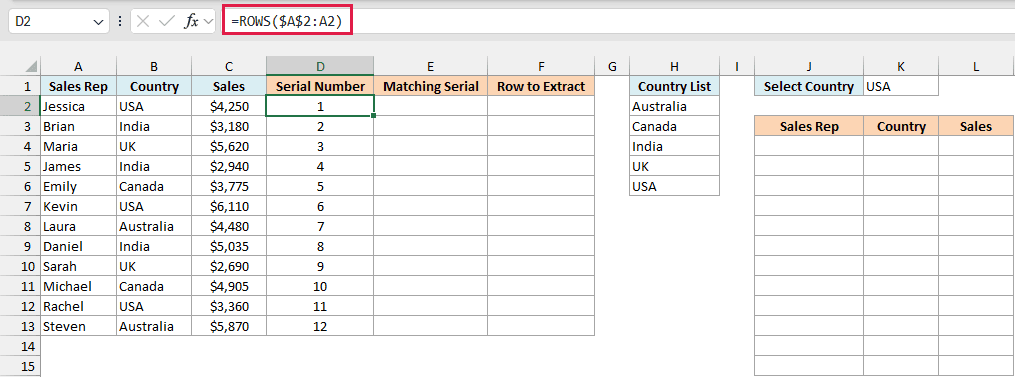
Task: Select column G header
Action: pyautogui.click(x=612, y=66)
